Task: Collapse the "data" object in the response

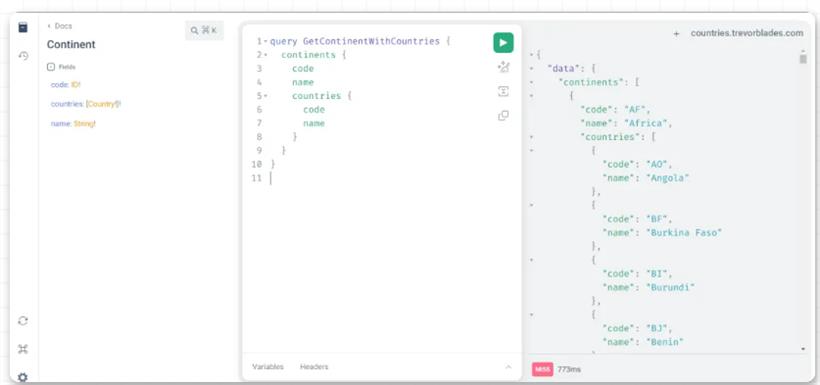Action: click(x=532, y=69)
